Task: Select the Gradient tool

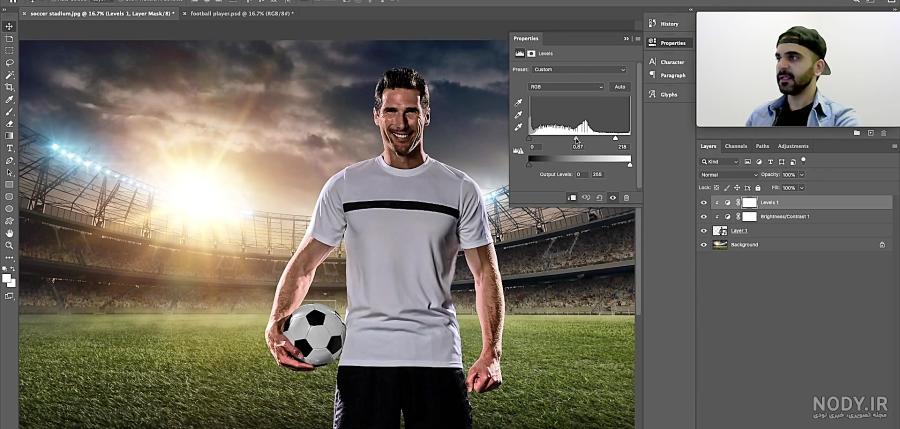Action: (9, 136)
